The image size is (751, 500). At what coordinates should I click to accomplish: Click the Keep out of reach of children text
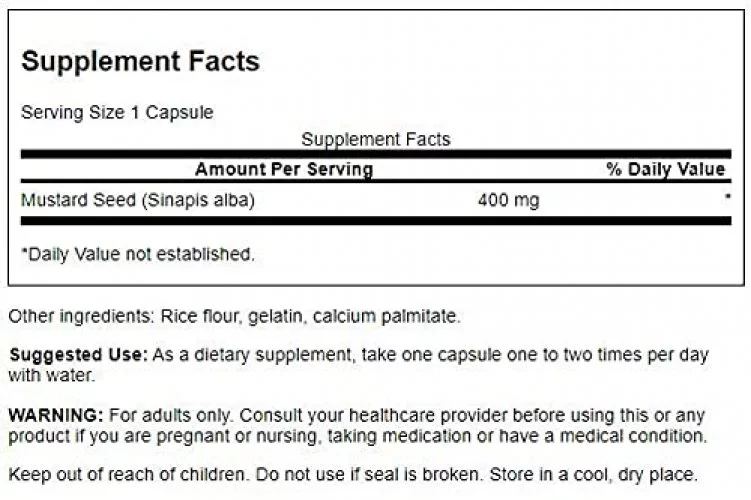[x=127, y=475]
